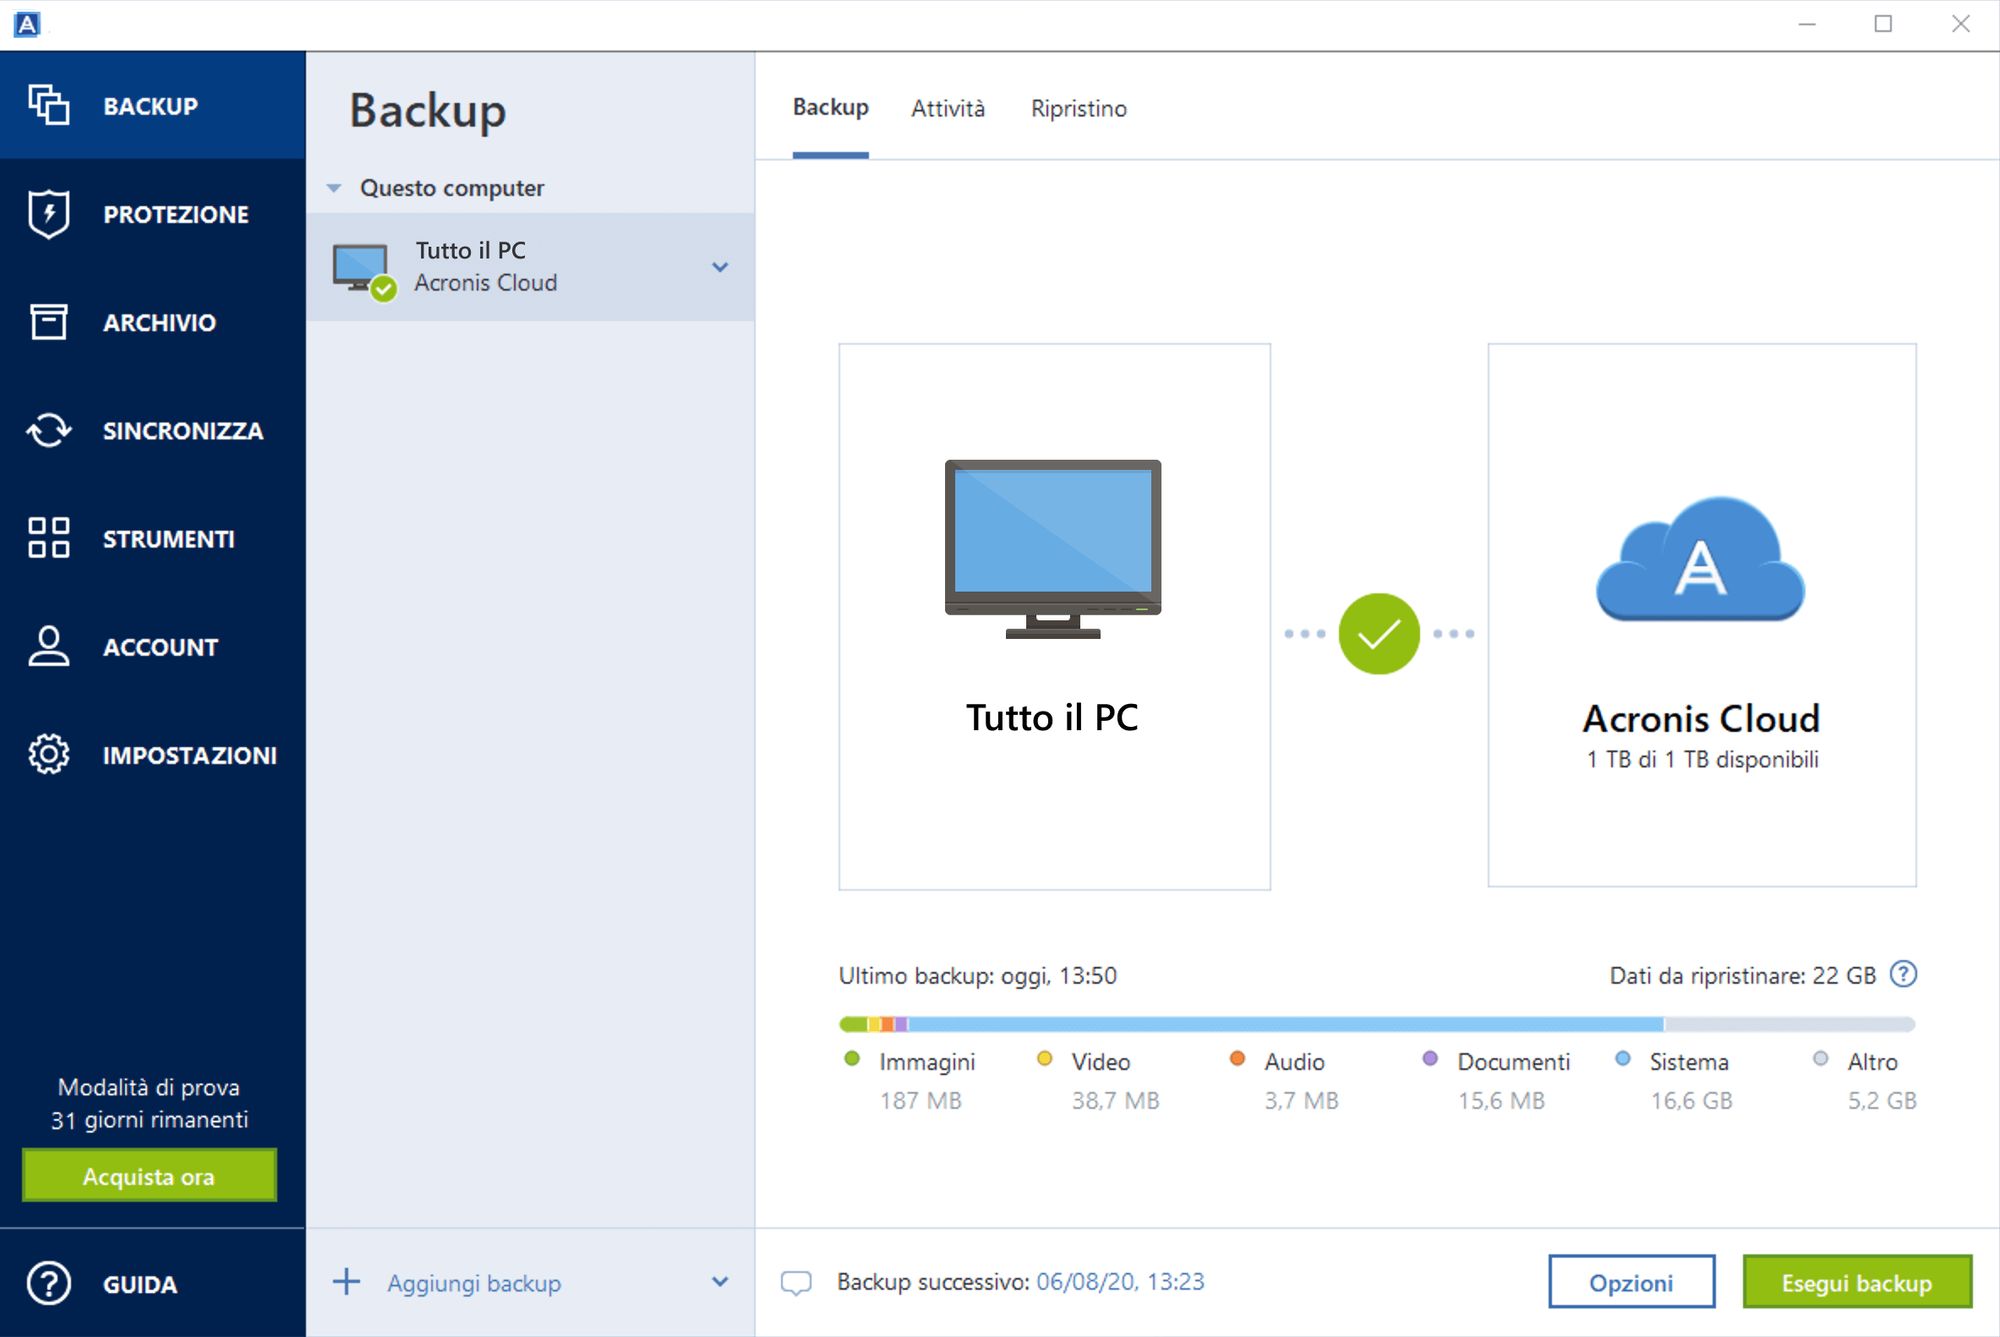
Task: Click the comment bubble icon near Backup successivo
Action: pyautogui.click(x=796, y=1282)
